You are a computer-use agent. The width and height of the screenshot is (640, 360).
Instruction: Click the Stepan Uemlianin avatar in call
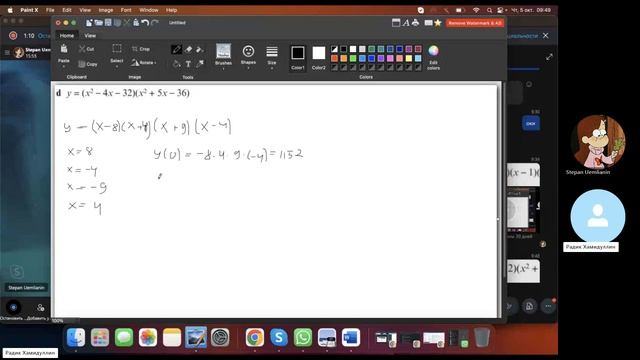pyautogui.click(x=598, y=141)
